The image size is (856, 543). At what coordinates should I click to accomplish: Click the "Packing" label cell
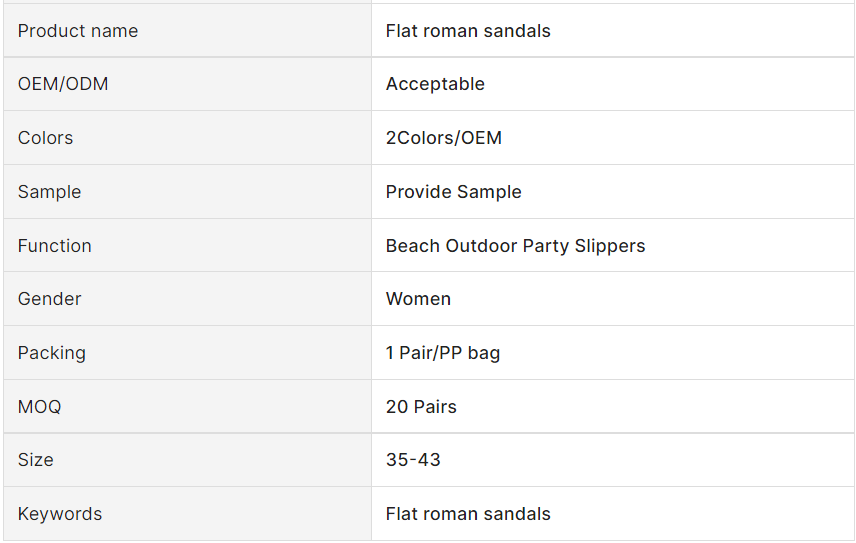pos(52,353)
